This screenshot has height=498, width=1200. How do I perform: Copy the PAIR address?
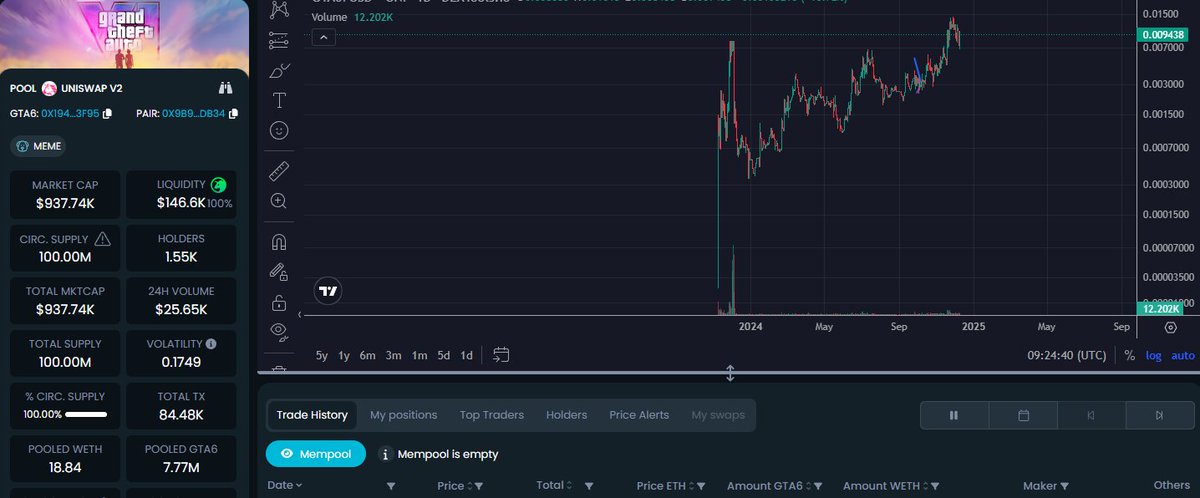coord(233,114)
